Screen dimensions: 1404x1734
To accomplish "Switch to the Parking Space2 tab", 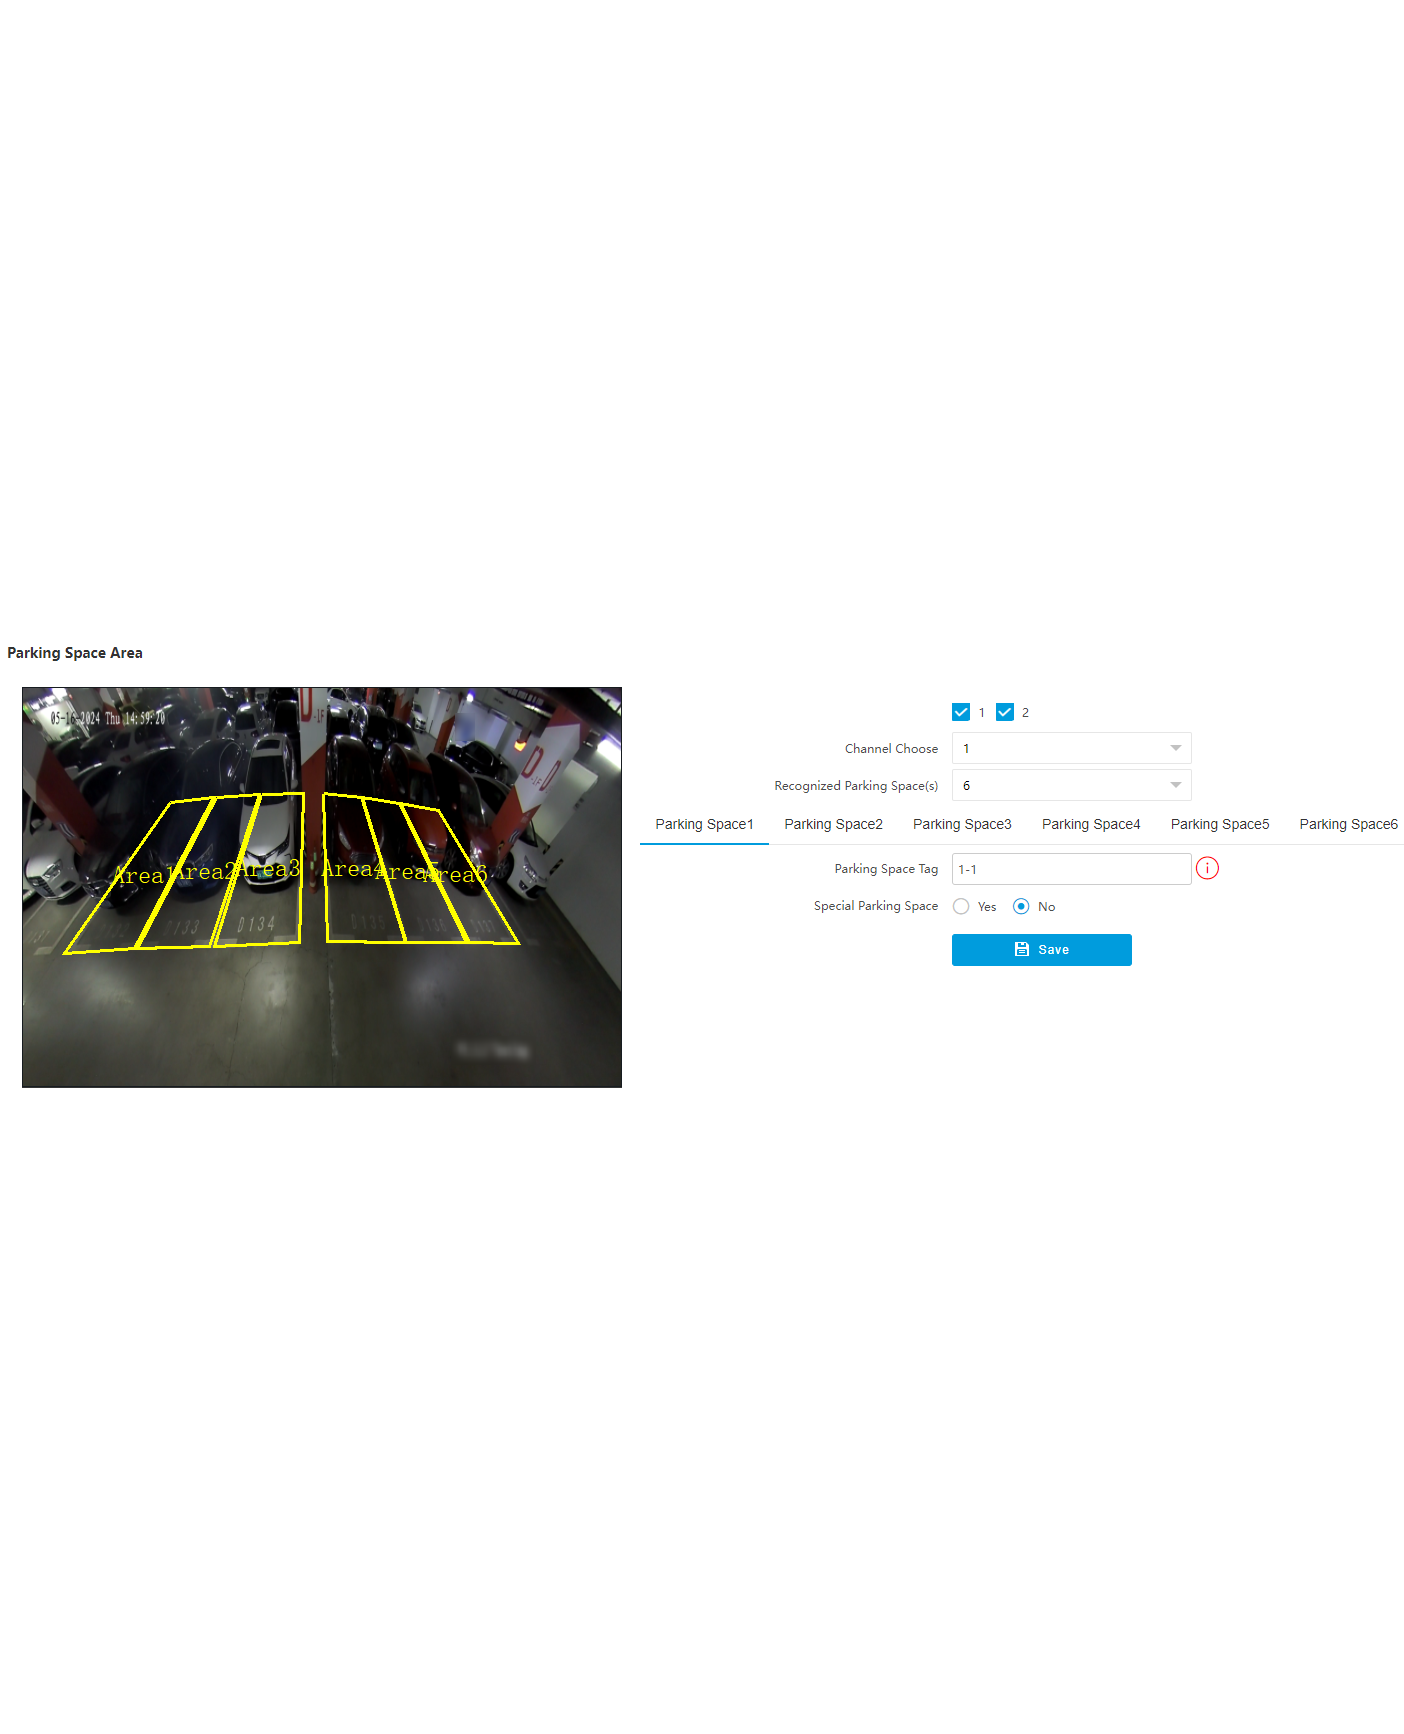I will (x=833, y=824).
